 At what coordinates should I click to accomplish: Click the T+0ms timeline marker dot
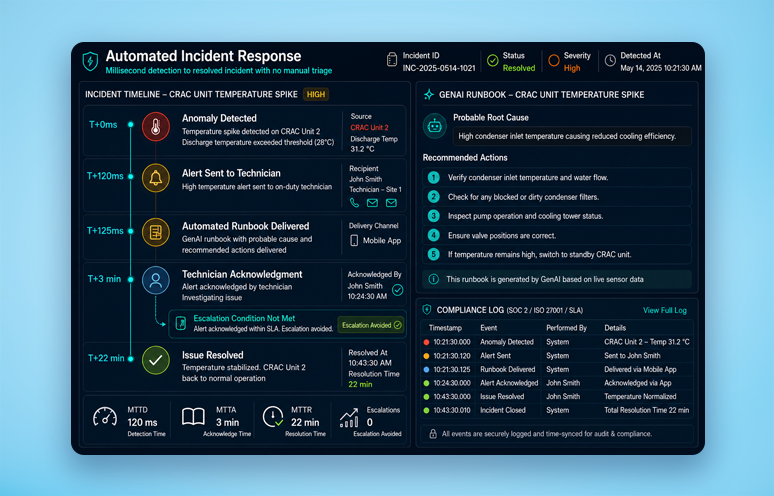tap(131, 125)
